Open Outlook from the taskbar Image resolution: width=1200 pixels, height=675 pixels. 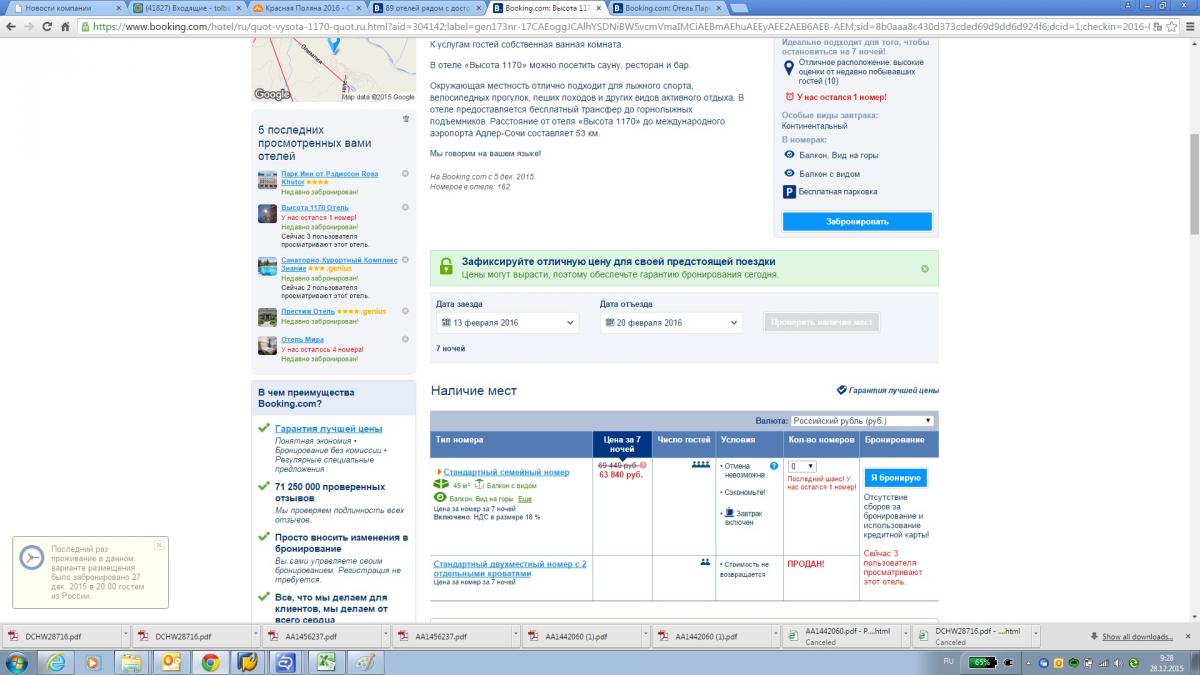pyautogui.click(x=170, y=662)
